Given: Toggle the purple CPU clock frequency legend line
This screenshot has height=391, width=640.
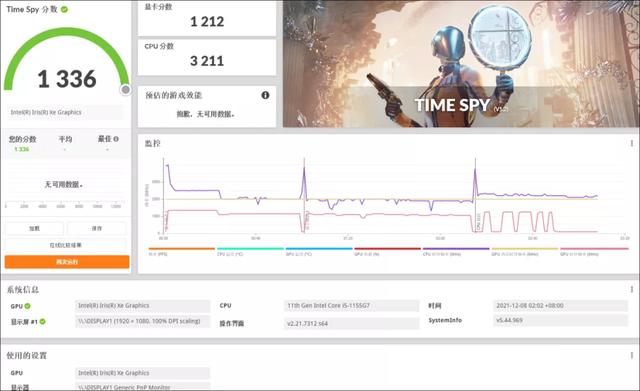Looking at the screenshot, I should [456, 251].
